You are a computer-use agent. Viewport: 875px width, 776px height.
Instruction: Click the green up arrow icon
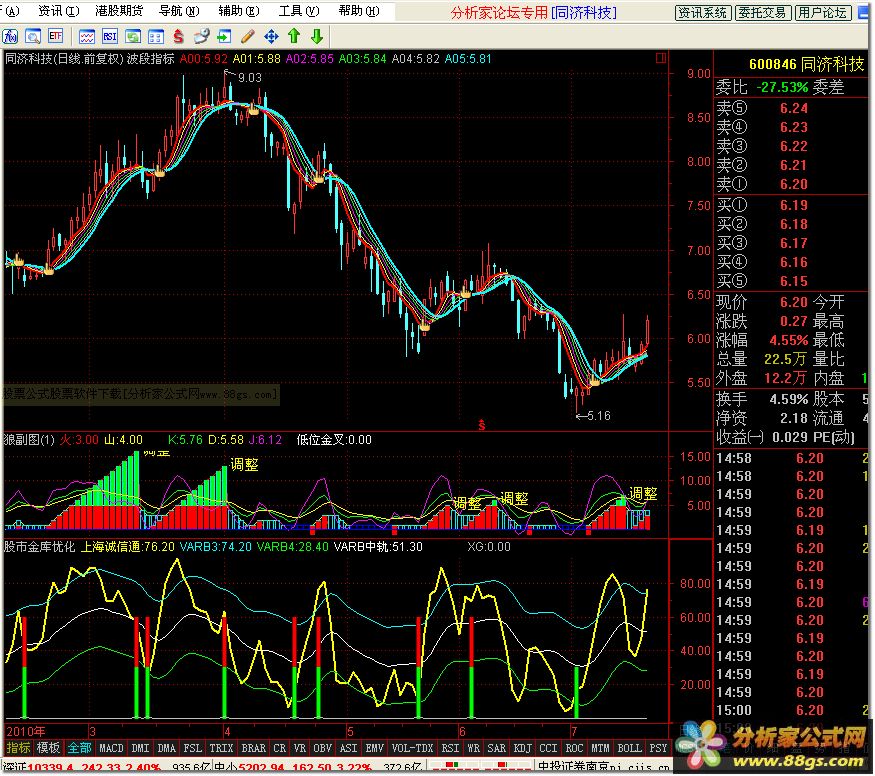click(294, 37)
